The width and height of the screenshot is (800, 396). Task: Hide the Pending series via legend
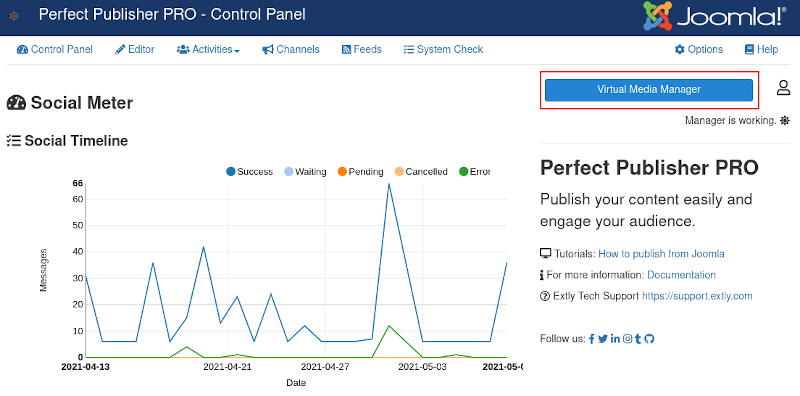pyautogui.click(x=360, y=172)
